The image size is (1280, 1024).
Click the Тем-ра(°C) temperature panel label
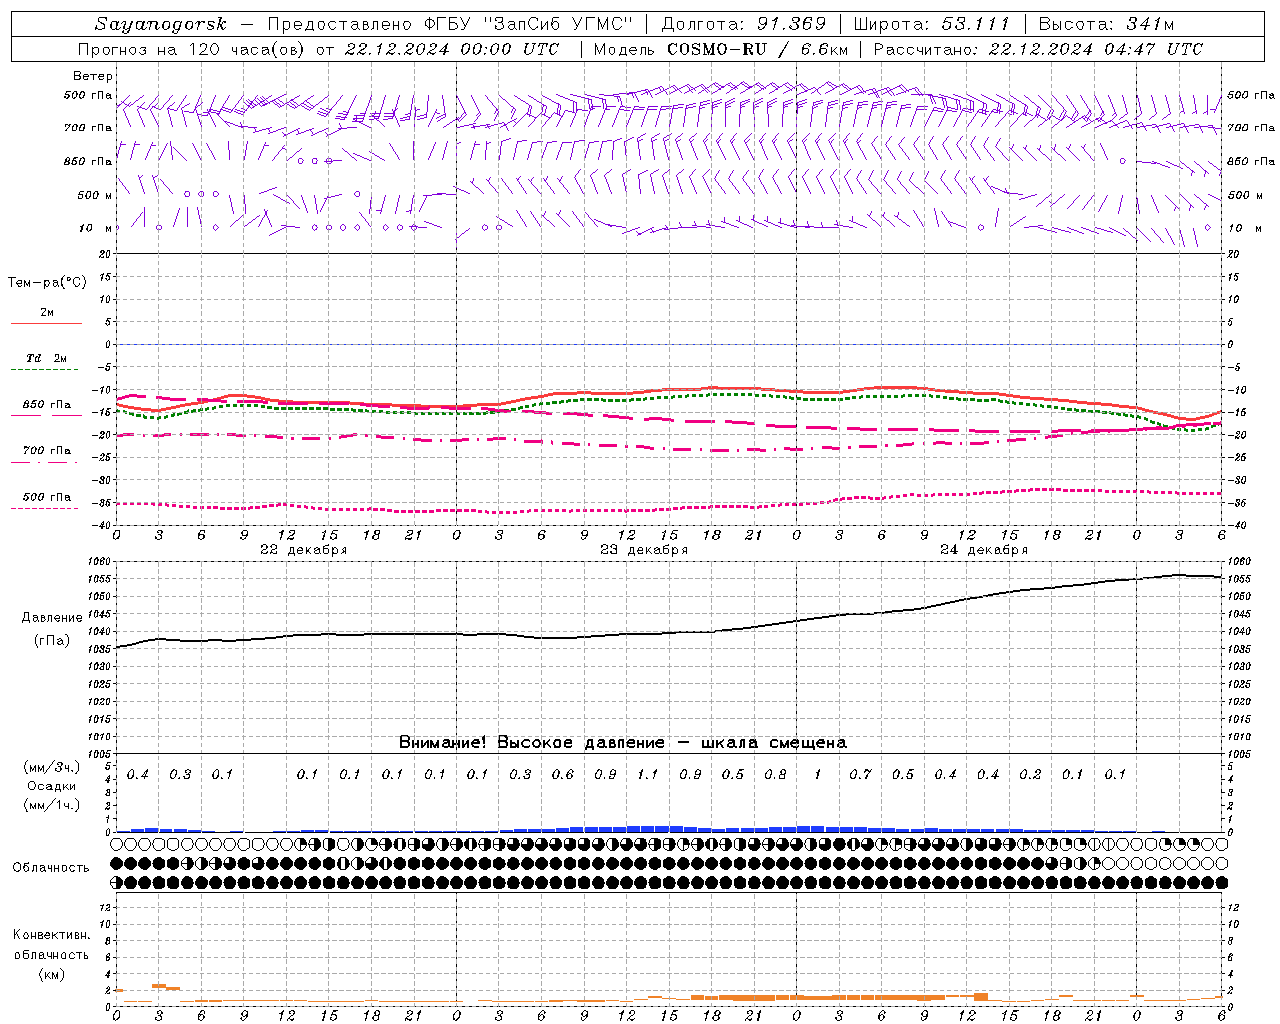[x=47, y=283]
